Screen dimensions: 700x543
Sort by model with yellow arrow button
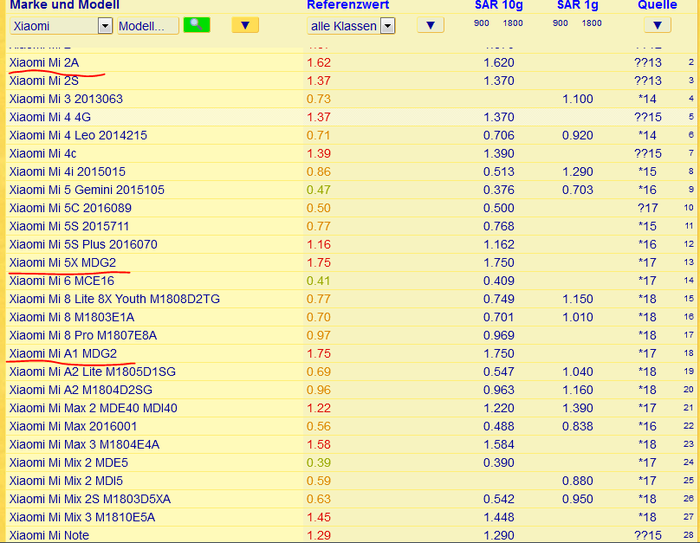tap(245, 25)
